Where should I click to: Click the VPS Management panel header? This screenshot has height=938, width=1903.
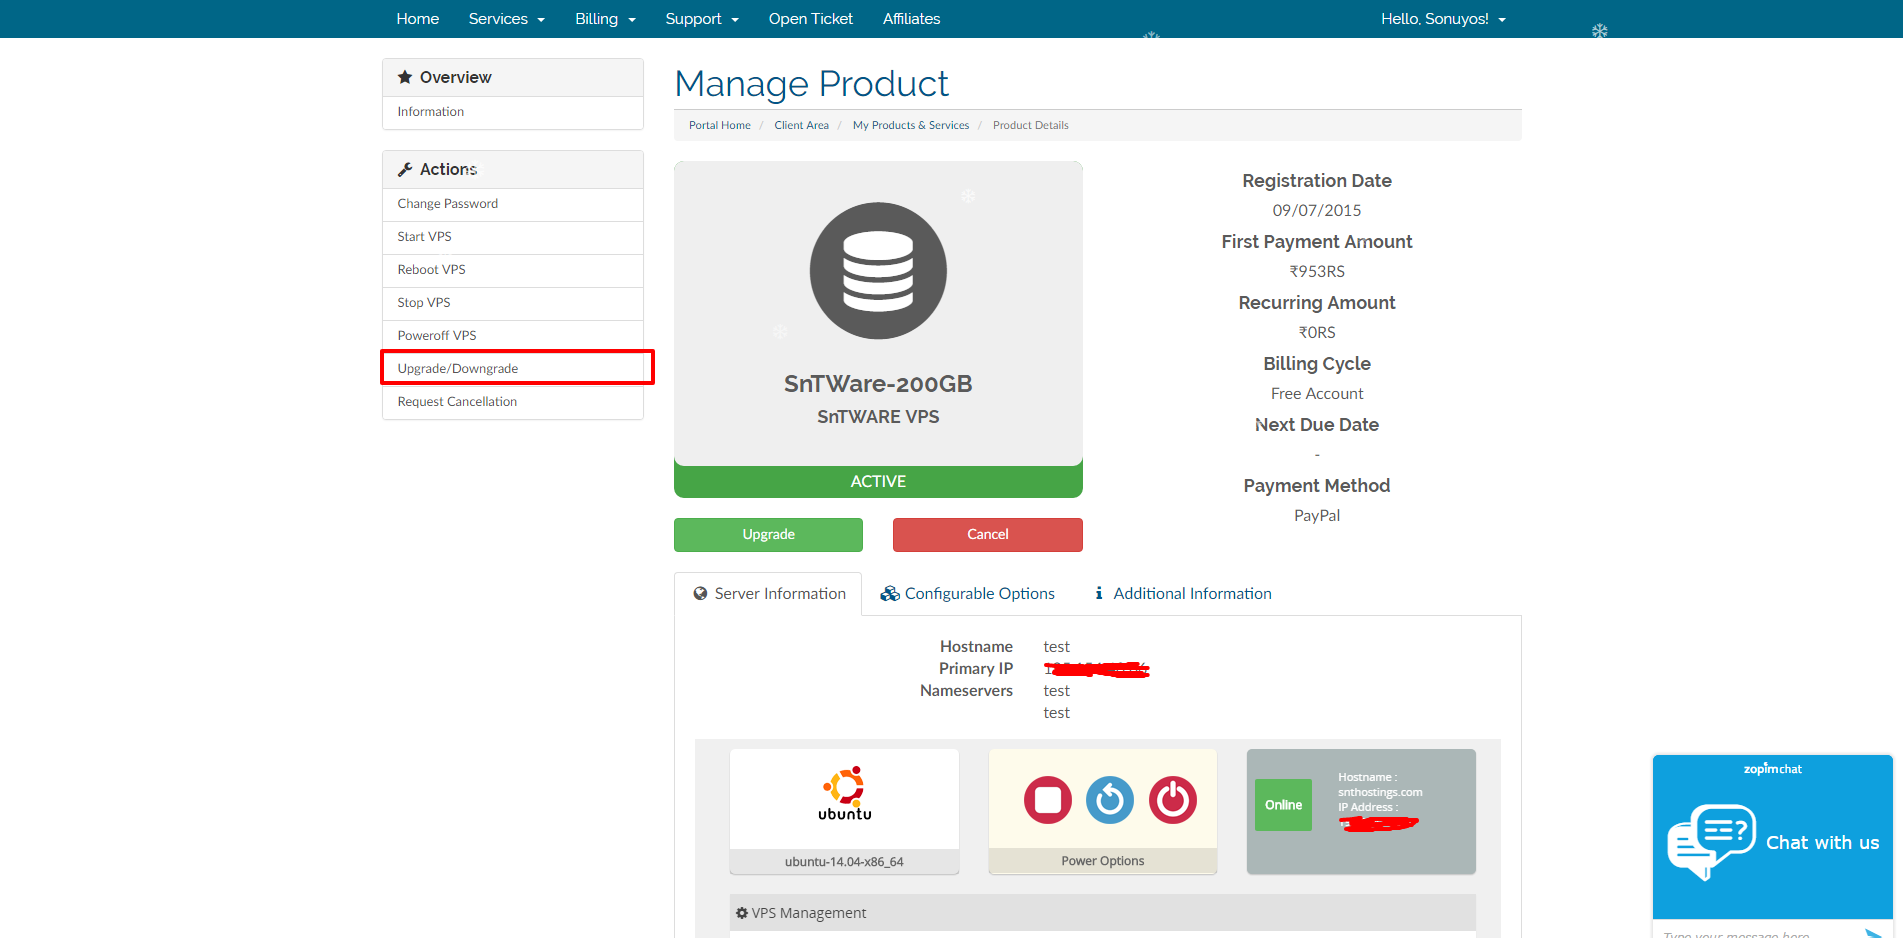coord(1103,913)
